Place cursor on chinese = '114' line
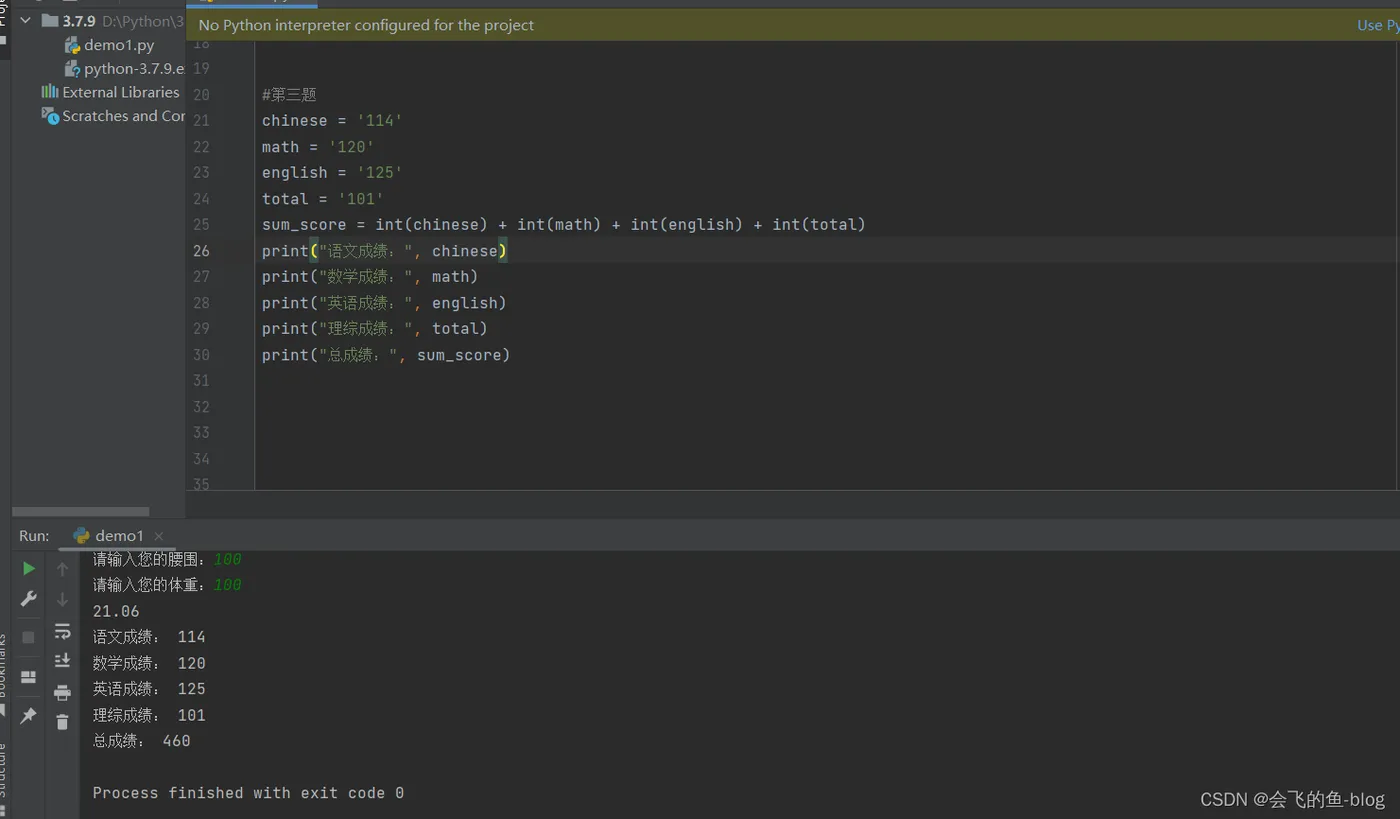 332,121
